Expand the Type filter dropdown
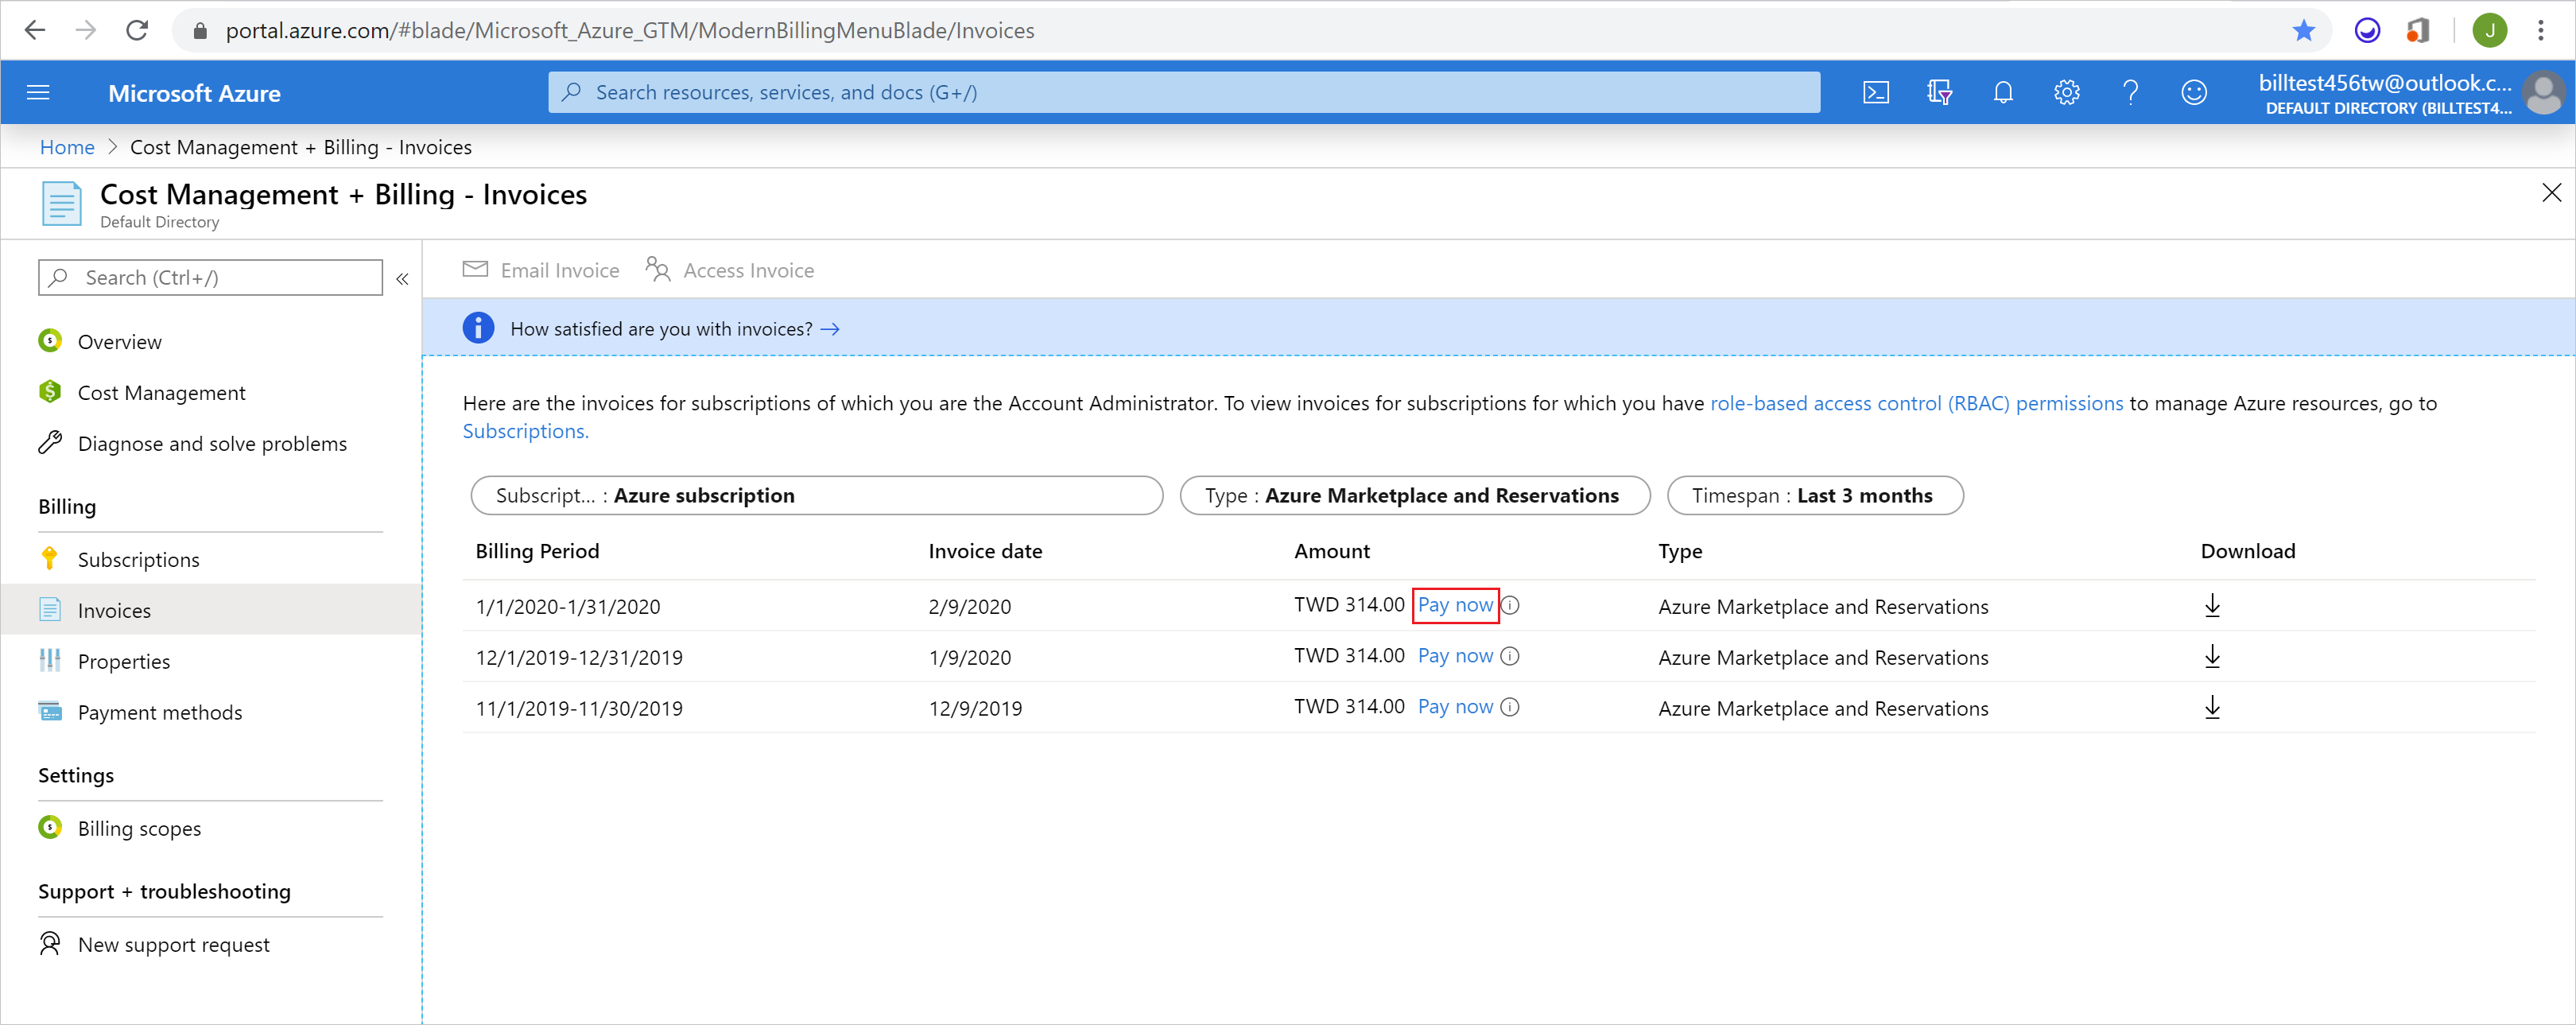The image size is (2576, 1025). [x=1413, y=496]
